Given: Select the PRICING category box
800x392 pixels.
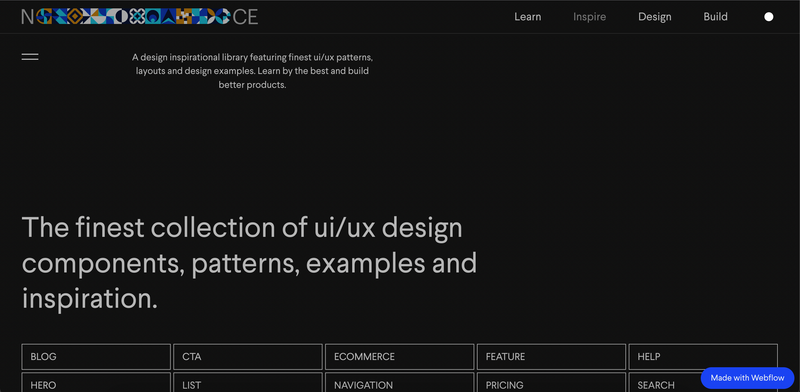Looking at the screenshot, I should pyautogui.click(x=552, y=382).
